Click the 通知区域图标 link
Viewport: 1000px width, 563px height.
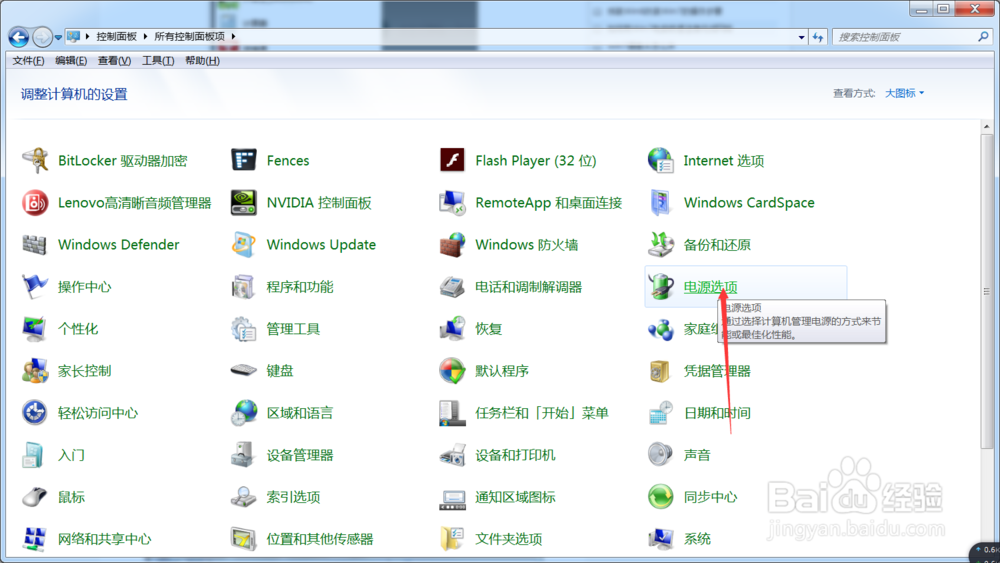click(x=515, y=497)
